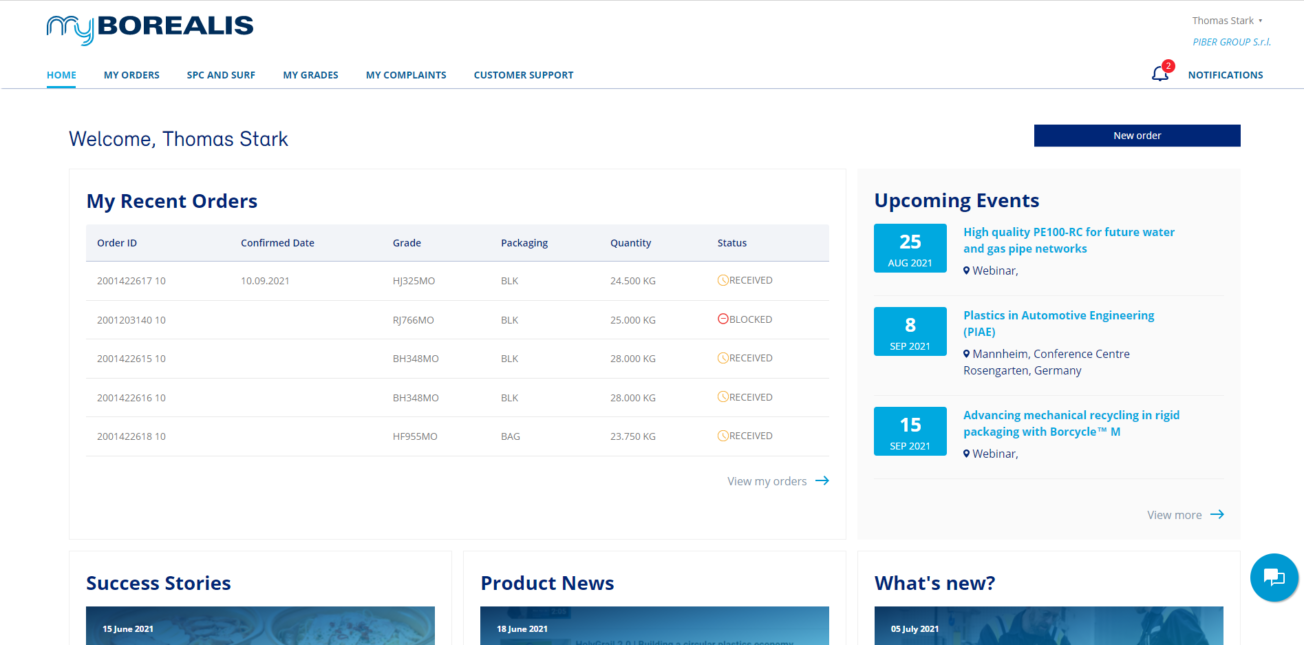
Task: Click the blocked status icon for order 2001203140
Action: pyautogui.click(x=723, y=319)
